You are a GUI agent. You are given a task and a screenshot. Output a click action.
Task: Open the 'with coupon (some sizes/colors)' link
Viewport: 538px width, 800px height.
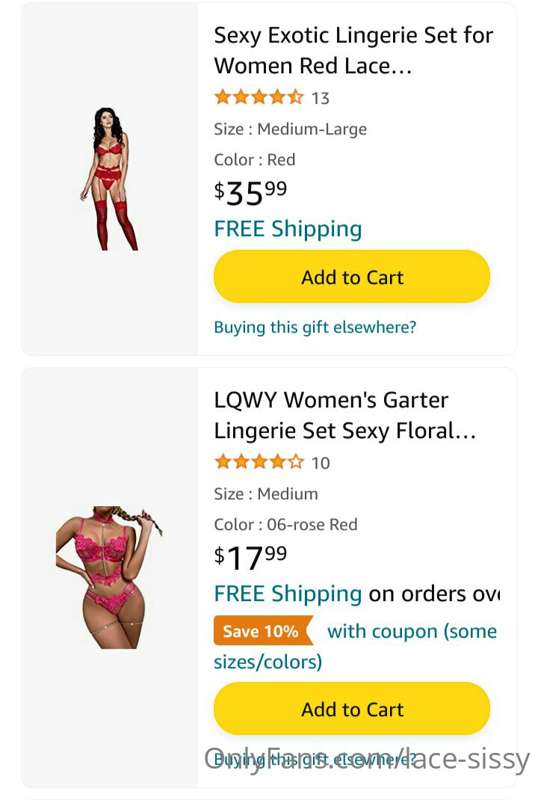tap(356, 646)
